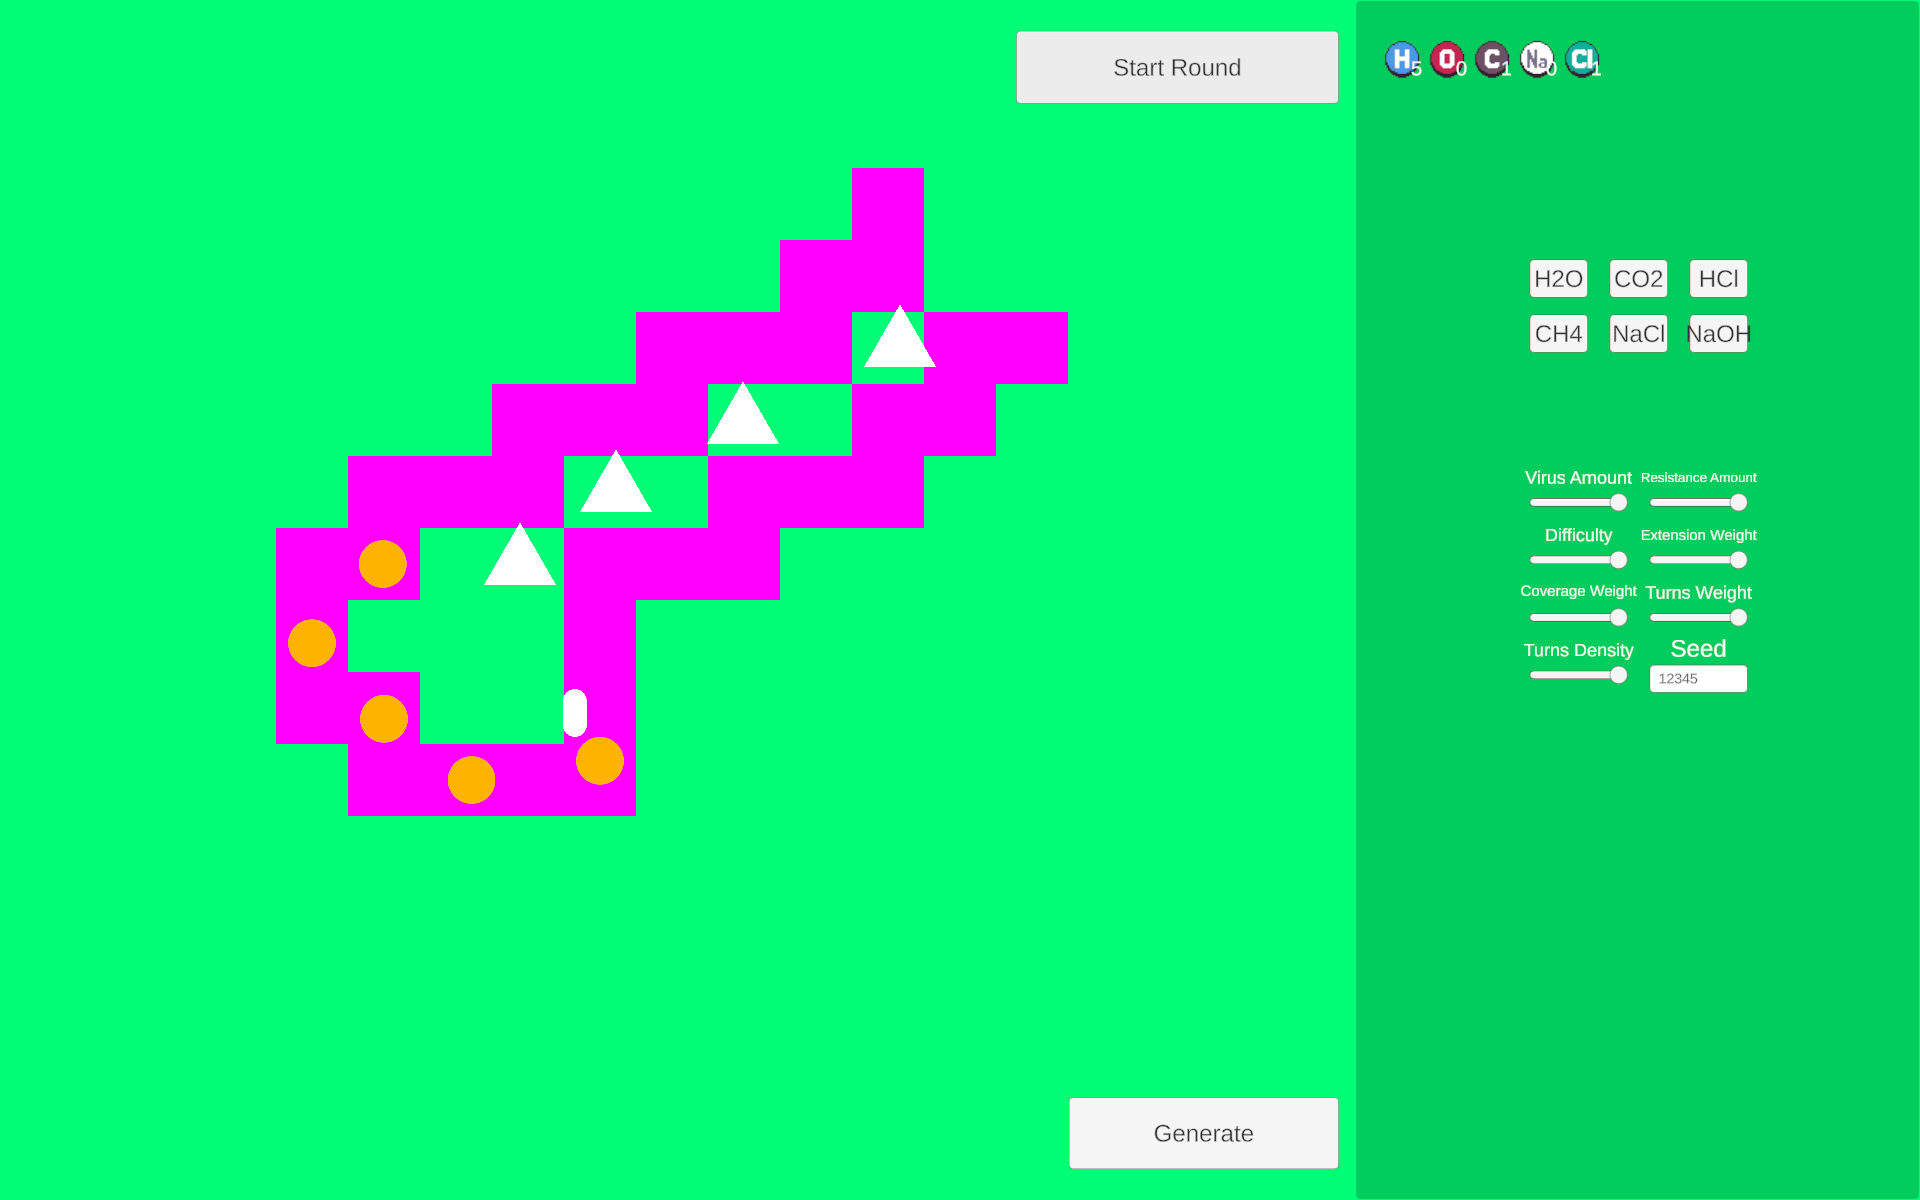The image size is (1920, 1200).
Task: Click the Oxygen (O) atom icon
Action: coord(1446,59)
